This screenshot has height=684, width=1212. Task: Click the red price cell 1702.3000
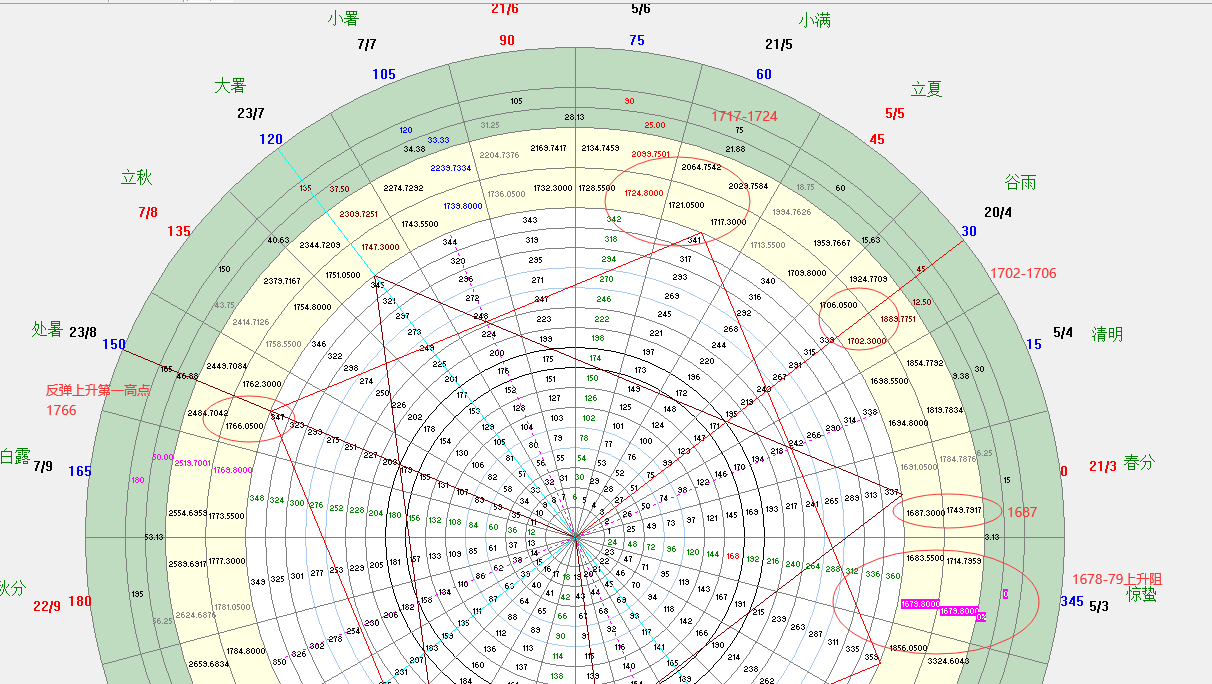click(866, 341)
